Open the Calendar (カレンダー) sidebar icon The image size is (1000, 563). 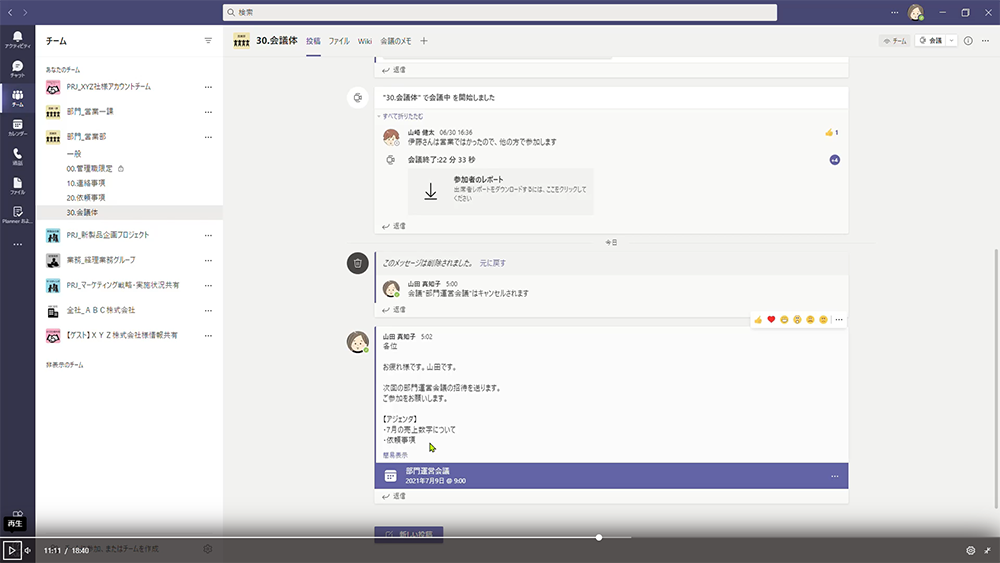[17, 127]
